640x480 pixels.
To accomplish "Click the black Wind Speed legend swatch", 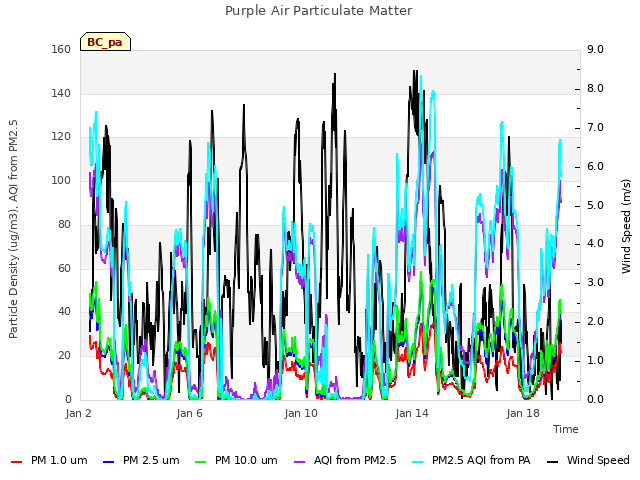I will [553, 462].
